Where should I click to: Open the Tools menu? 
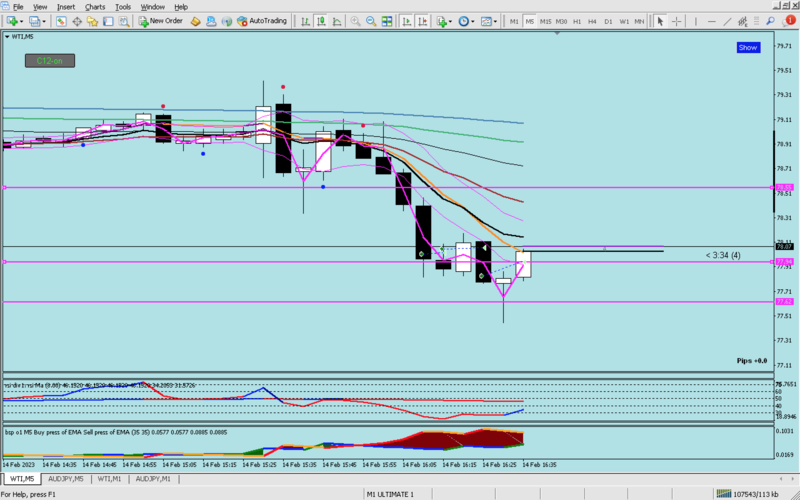pyautogui.click(x=123, y=7)
